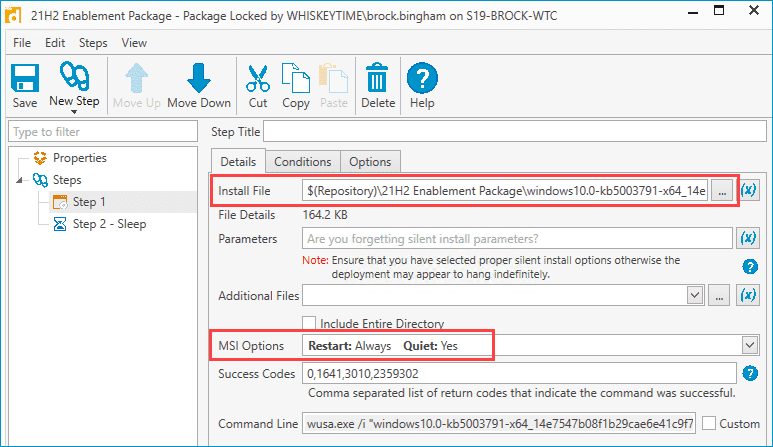Save the package with the floppy icon
Image resolution: width=773 pixels, height=447 pixels.
25,85
